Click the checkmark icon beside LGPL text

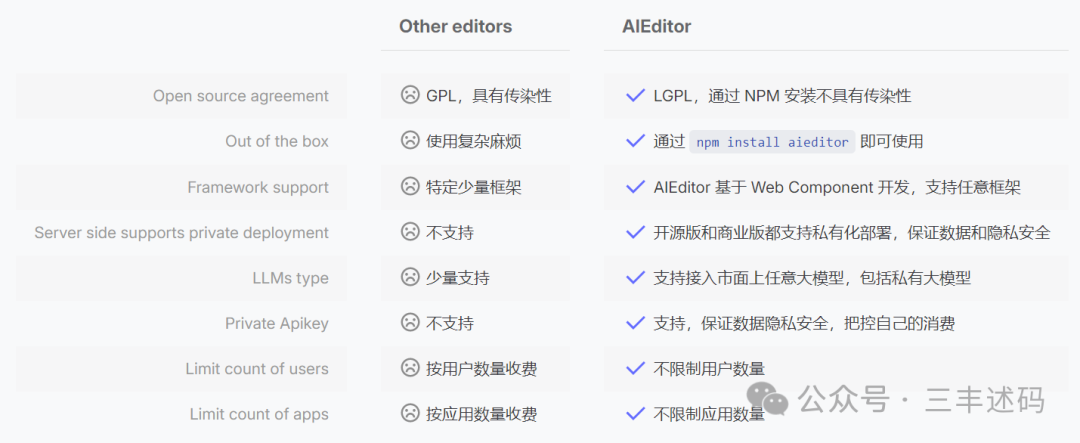coord(635,96)
